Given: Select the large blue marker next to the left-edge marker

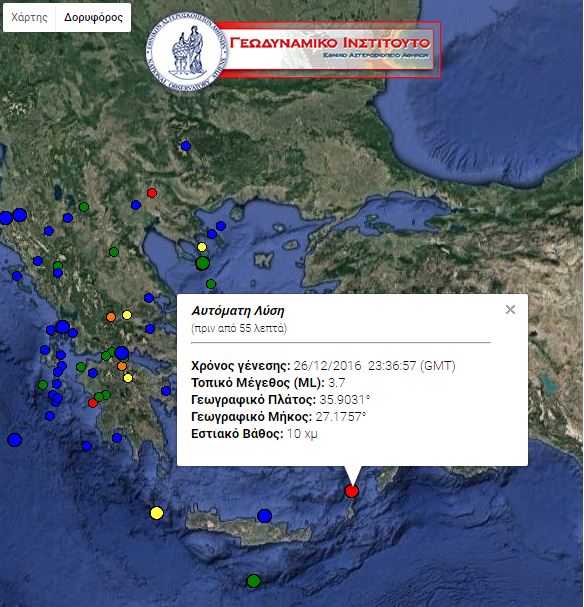Looking at the screenshot, I should [x=20, y=215].
